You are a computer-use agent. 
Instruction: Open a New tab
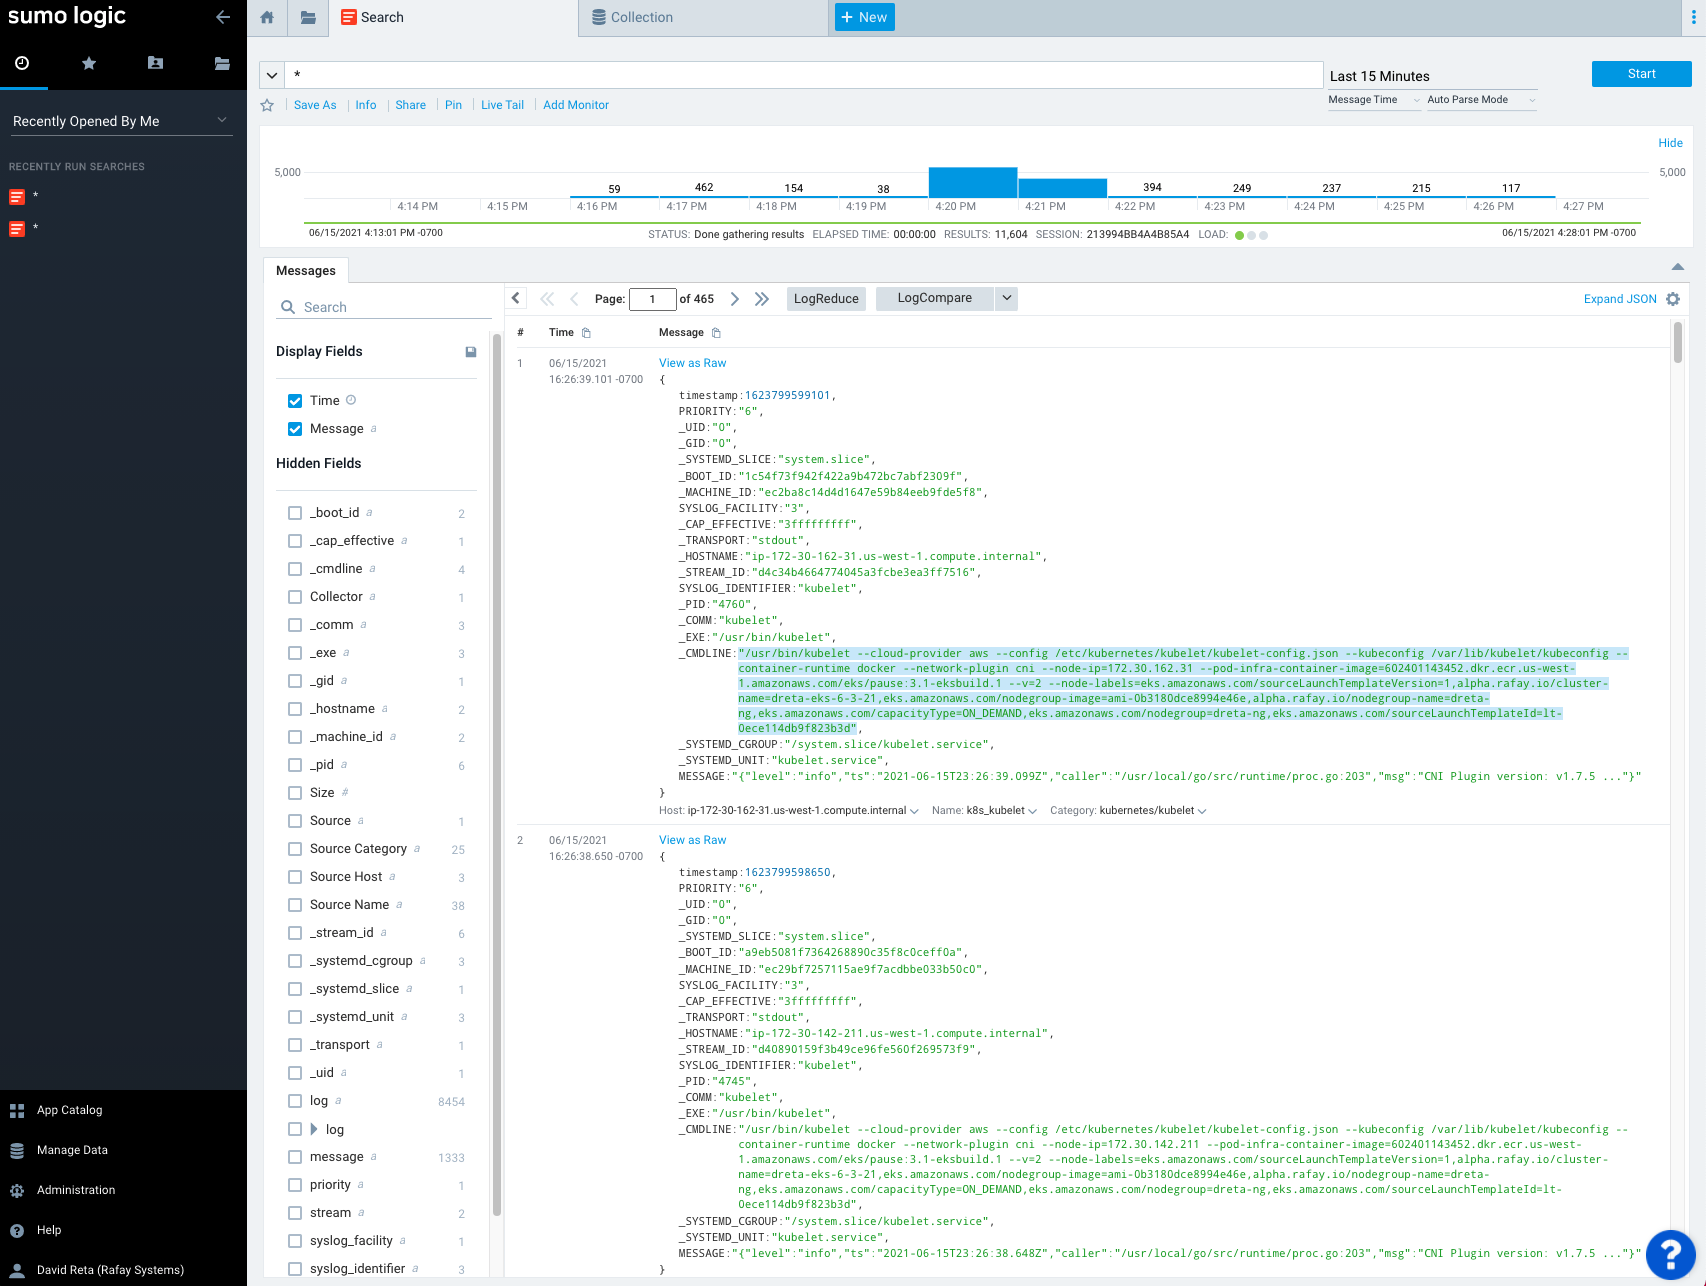coord(864,17)
